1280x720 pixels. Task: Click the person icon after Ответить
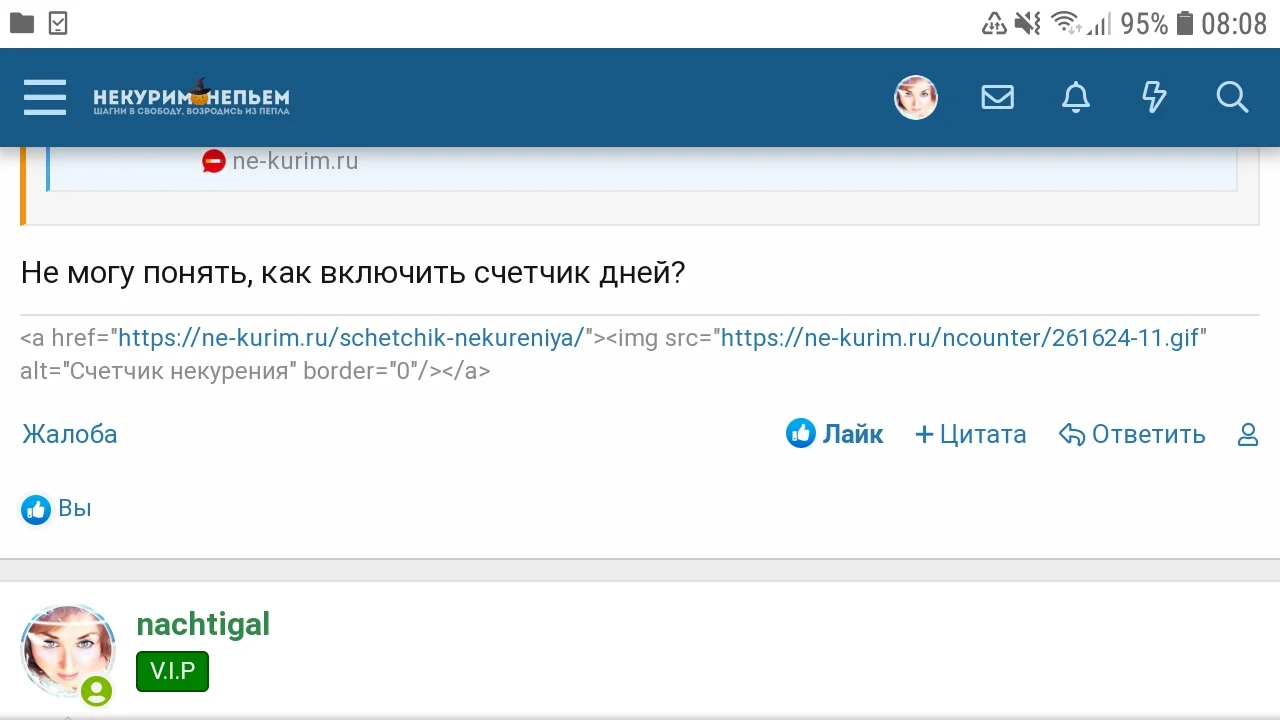(x=1246, y=434)
